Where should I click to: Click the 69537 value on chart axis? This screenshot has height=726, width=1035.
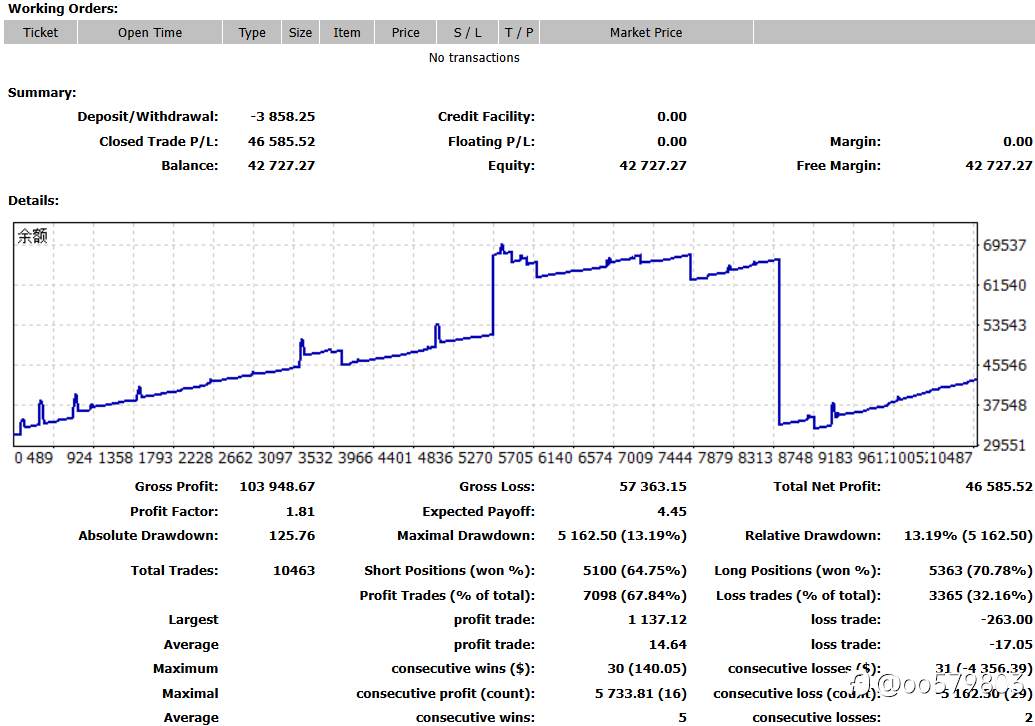pos(1005,245)
